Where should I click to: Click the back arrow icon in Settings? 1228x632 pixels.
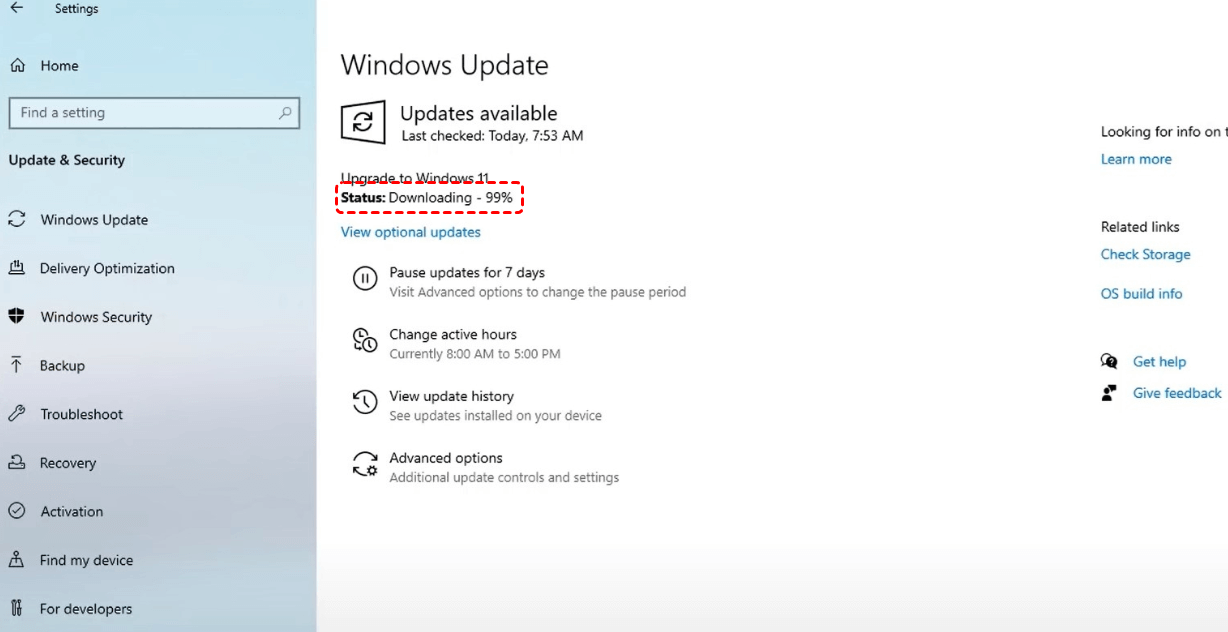coord(16,8)
